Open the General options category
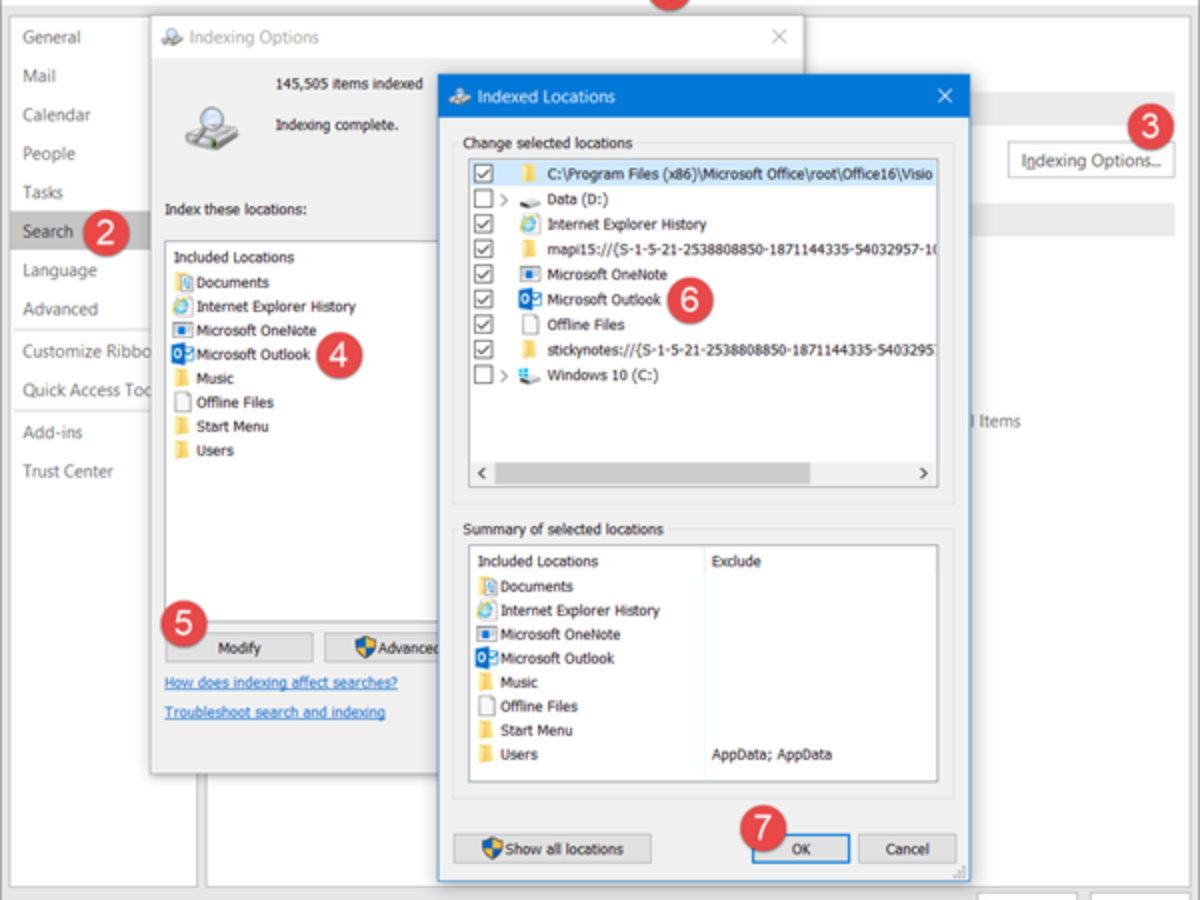 point(52,37)
